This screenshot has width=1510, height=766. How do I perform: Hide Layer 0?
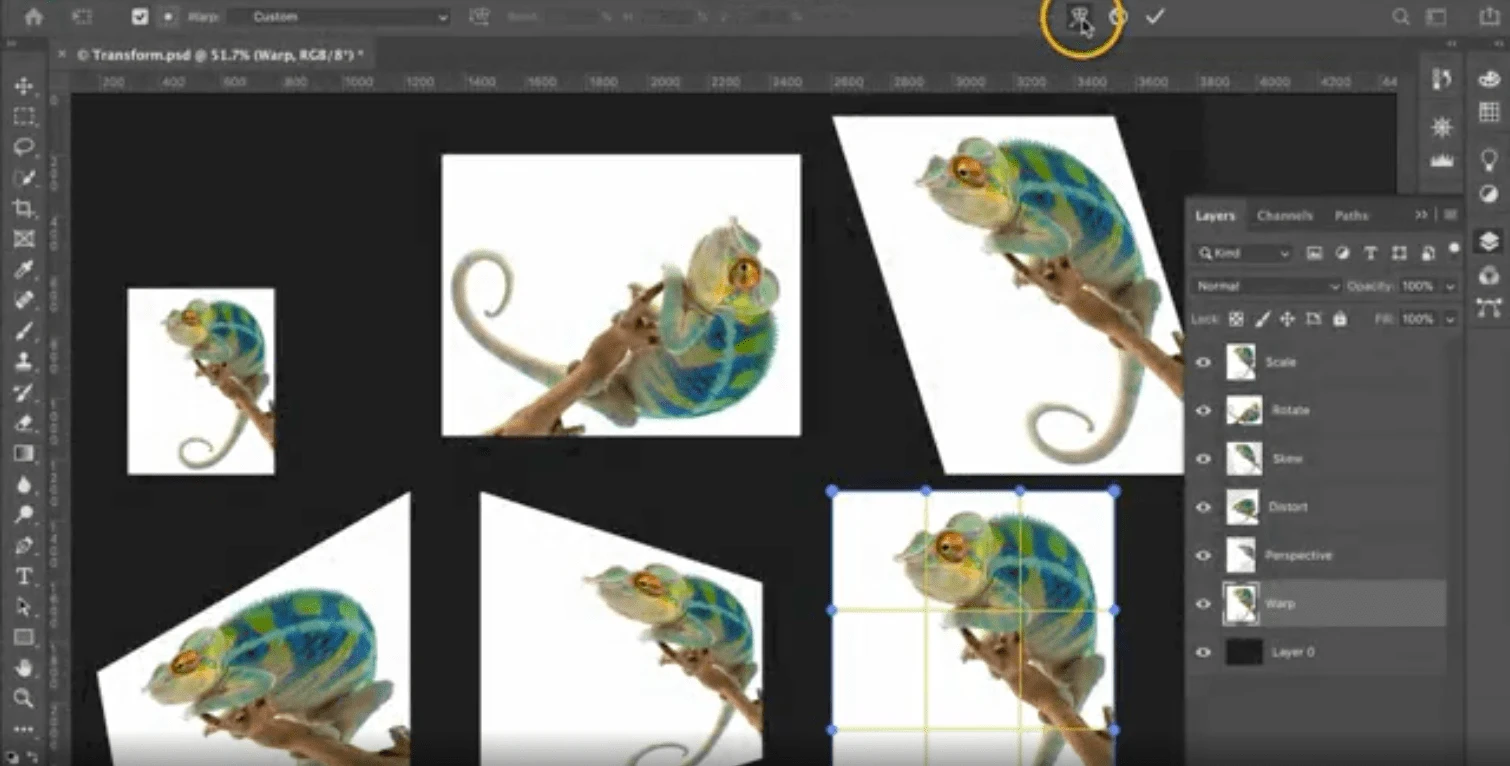click(1203, 652)
